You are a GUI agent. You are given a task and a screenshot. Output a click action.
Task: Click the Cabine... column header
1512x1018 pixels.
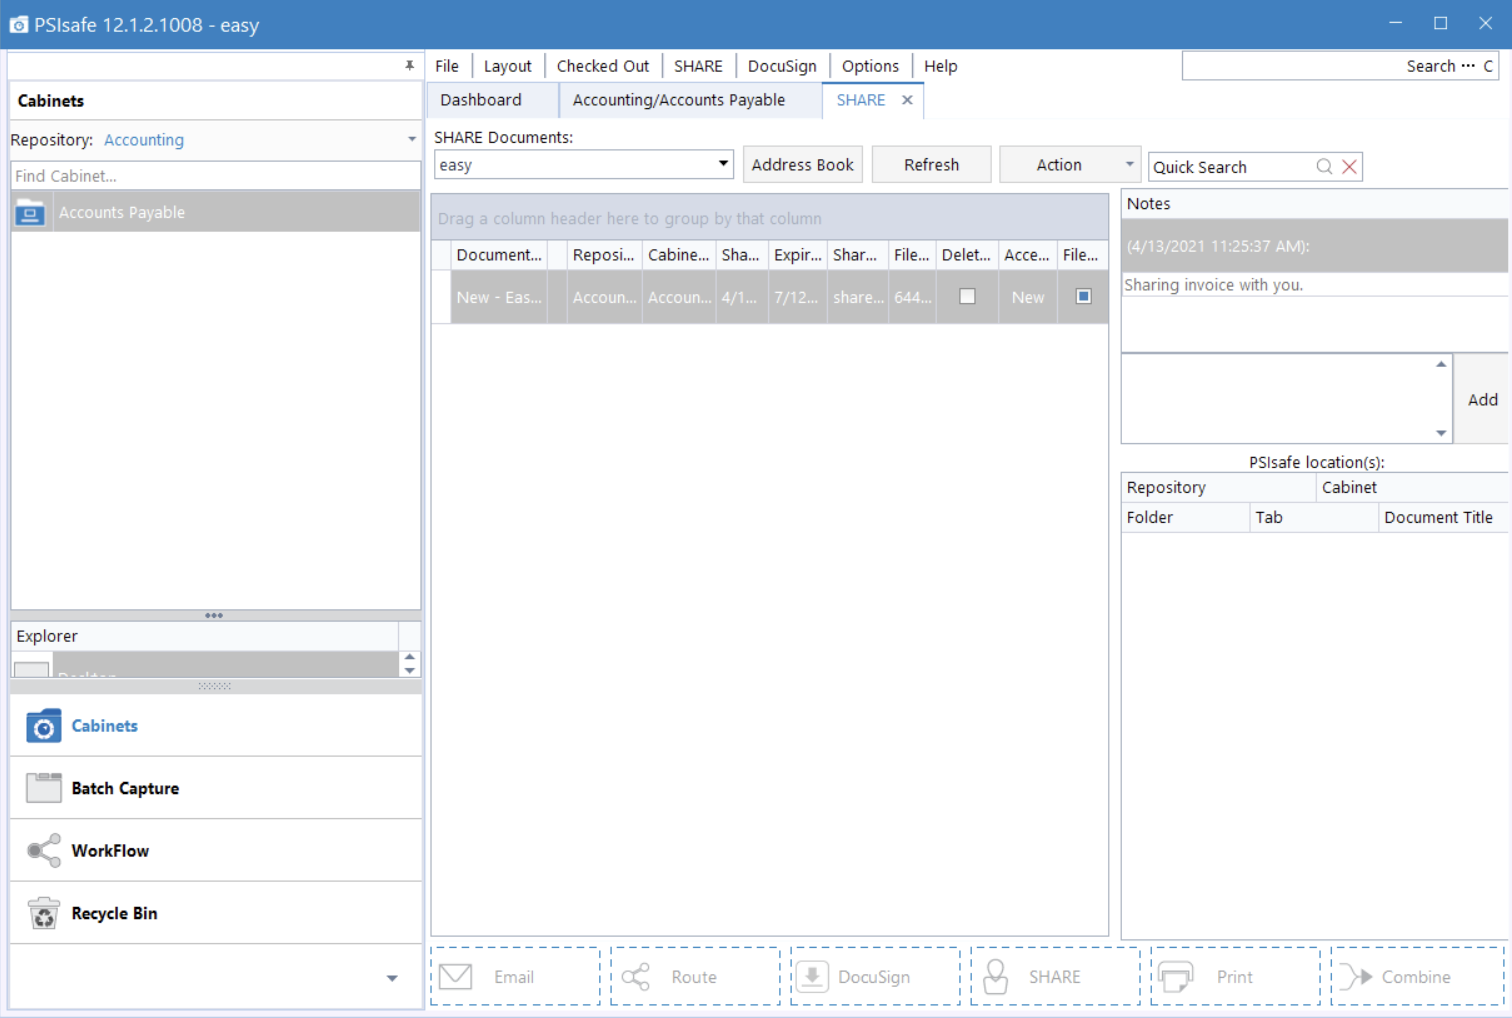[678, 255]
